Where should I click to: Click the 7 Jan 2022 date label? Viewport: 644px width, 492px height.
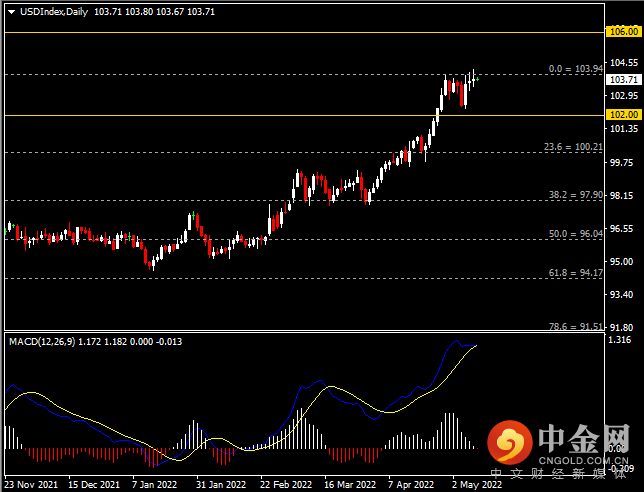[154, 485]
